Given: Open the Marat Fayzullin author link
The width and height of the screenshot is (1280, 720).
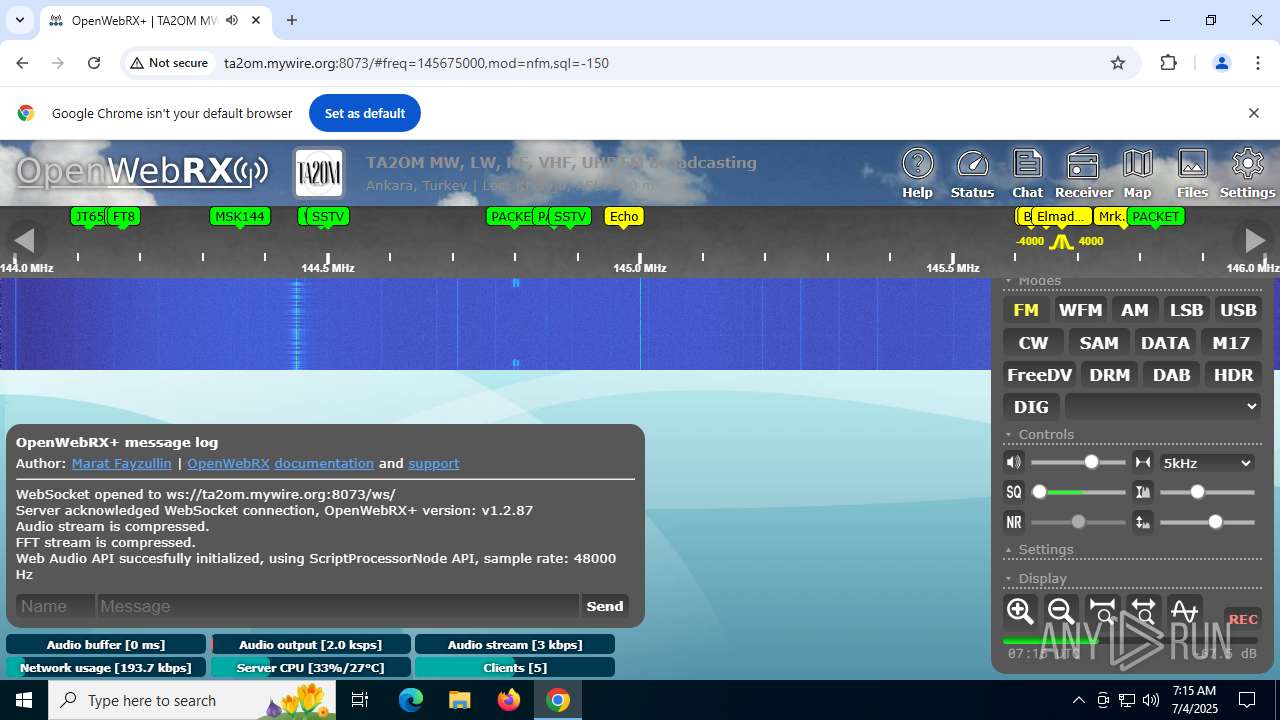Looking at the screenshot, I should (121, 463).
